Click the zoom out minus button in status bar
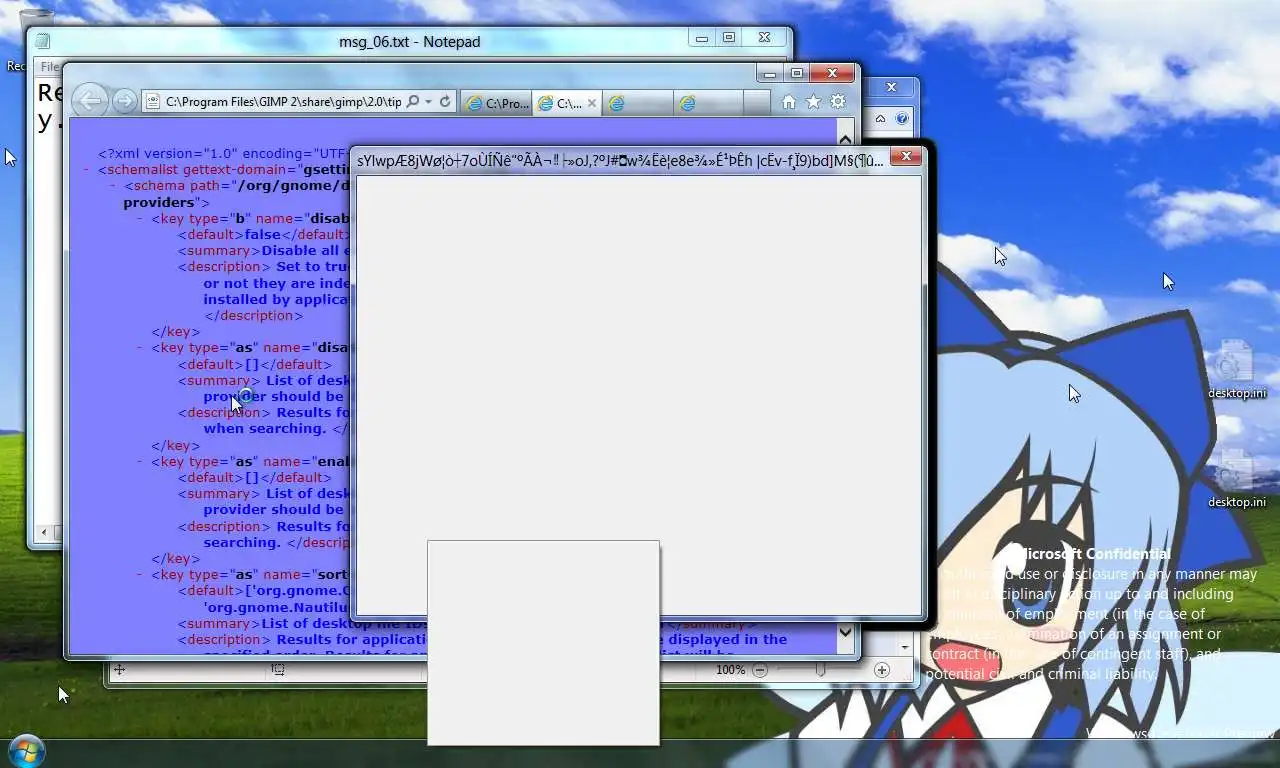This screenshot has height=768, width=1280. click(x=760, y=670)
